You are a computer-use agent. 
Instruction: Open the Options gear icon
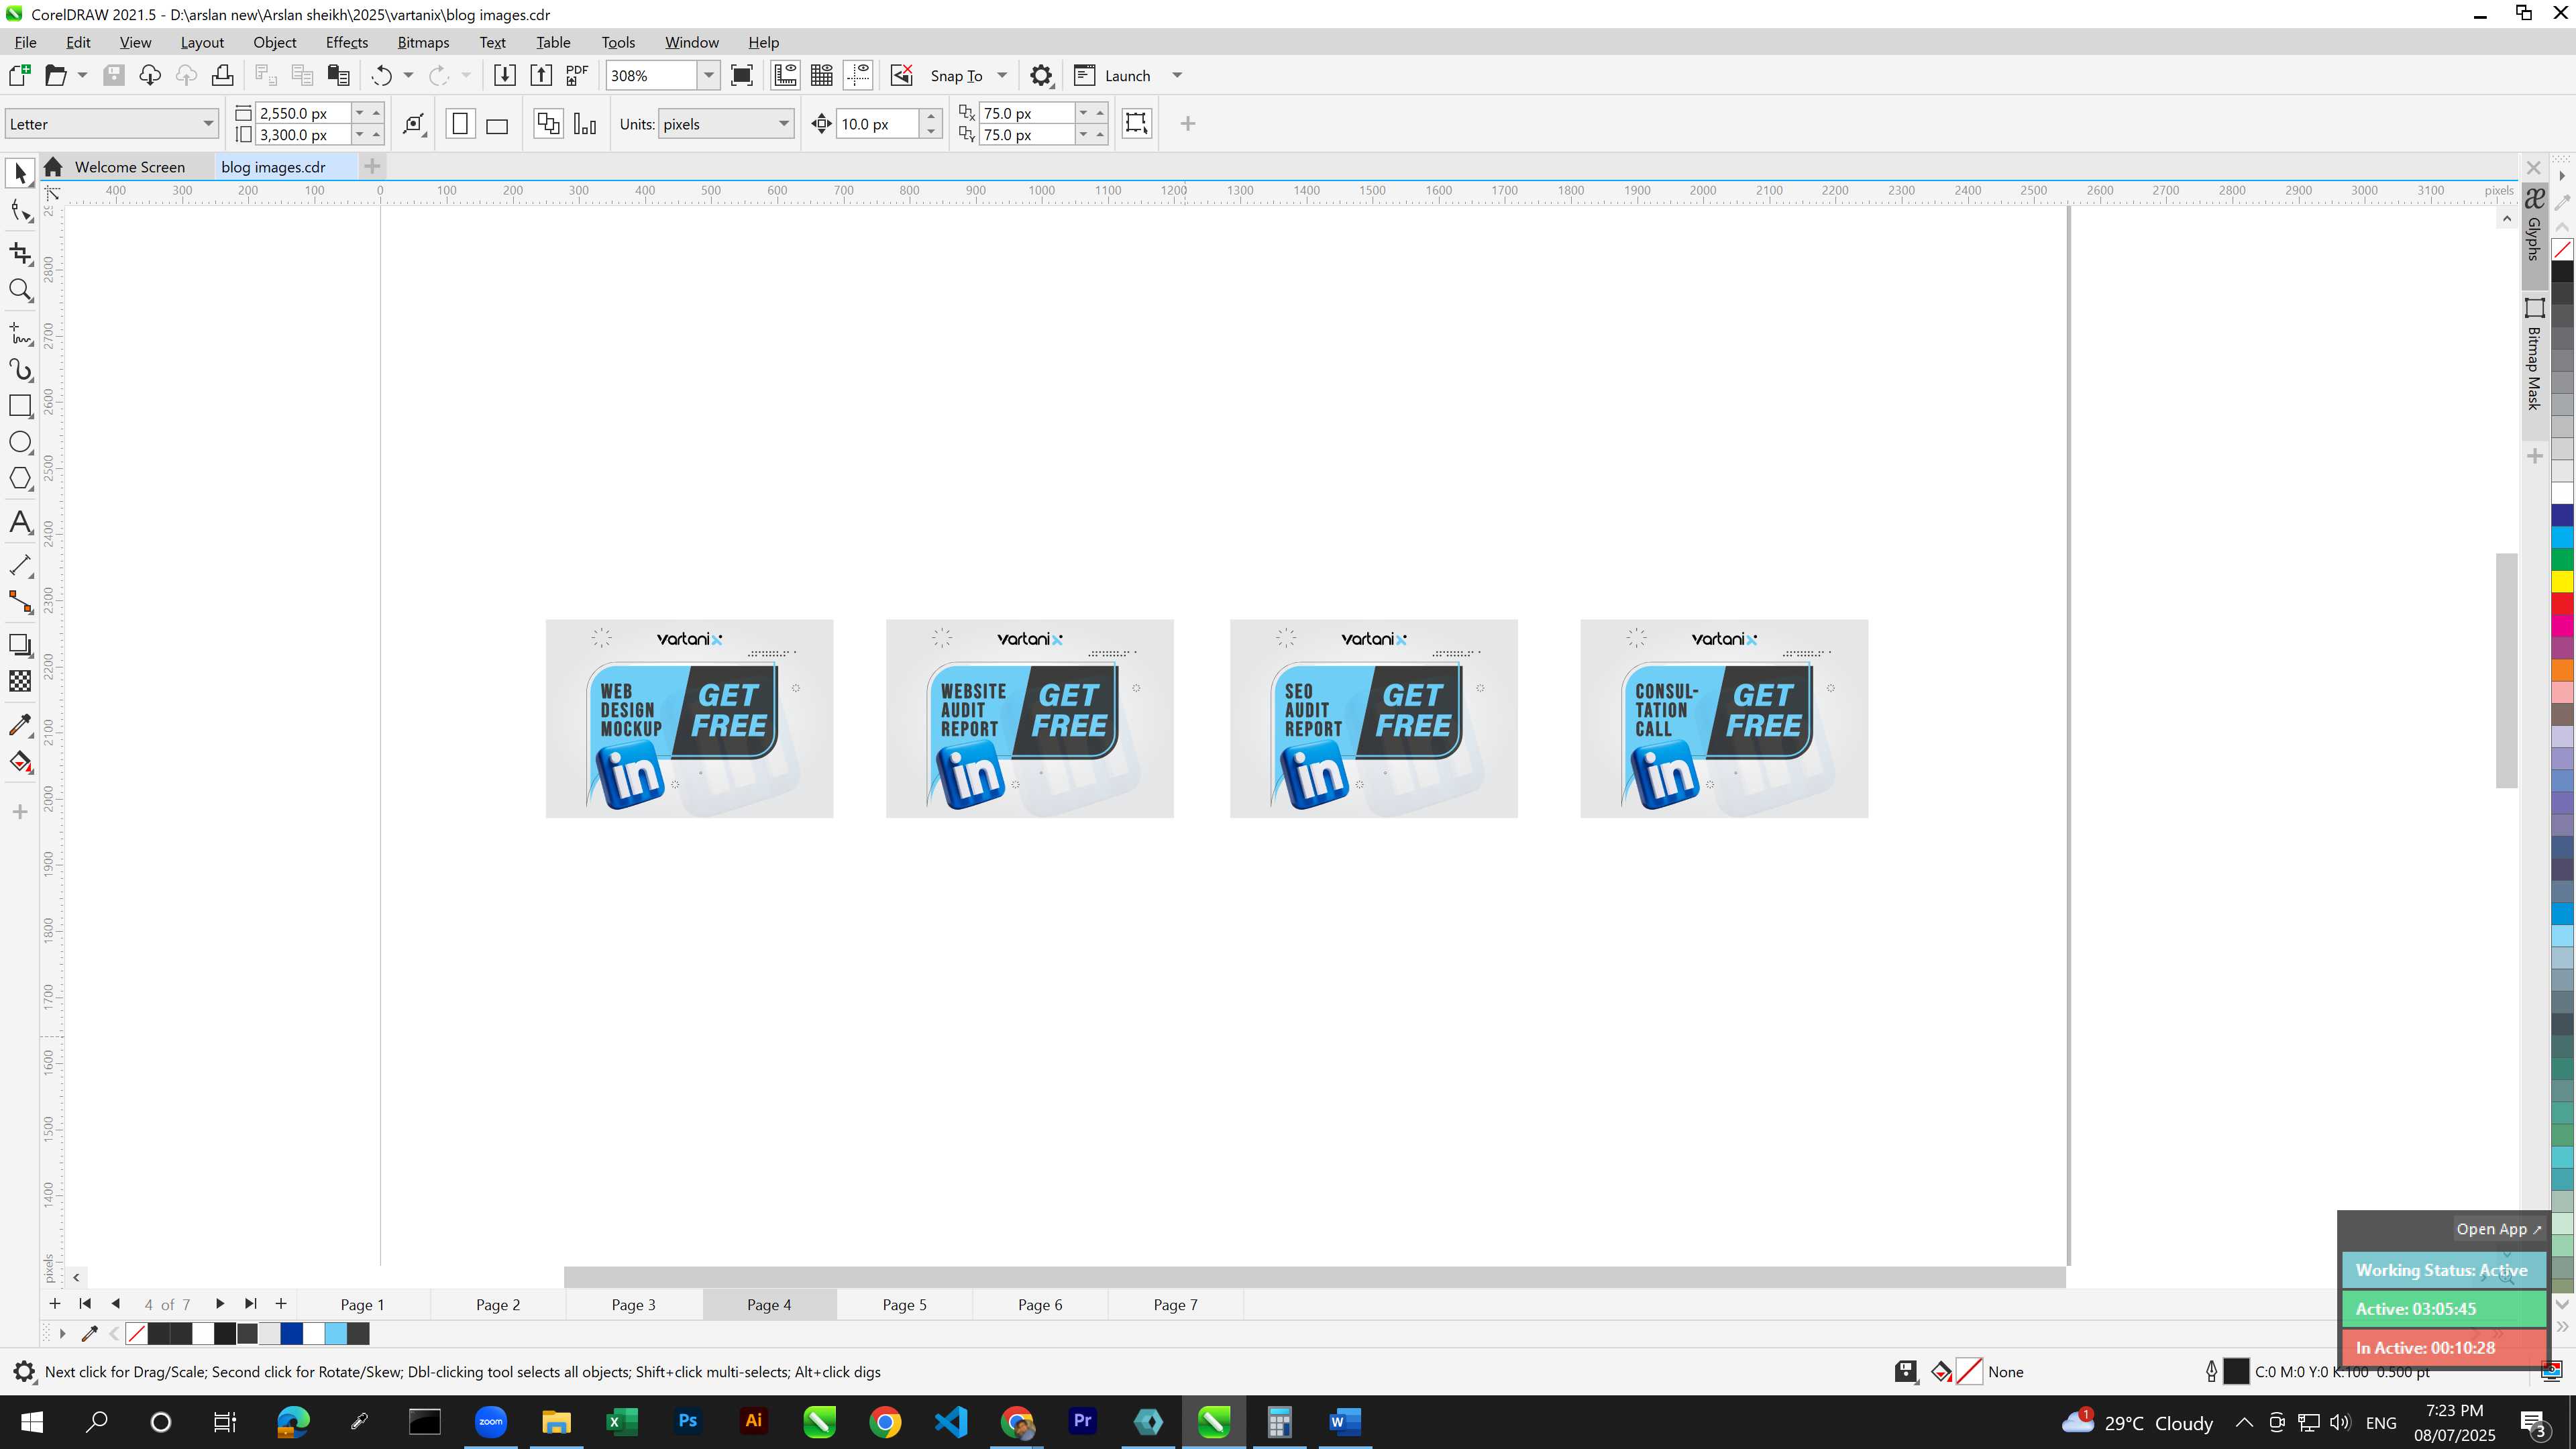click(1041, 75)
